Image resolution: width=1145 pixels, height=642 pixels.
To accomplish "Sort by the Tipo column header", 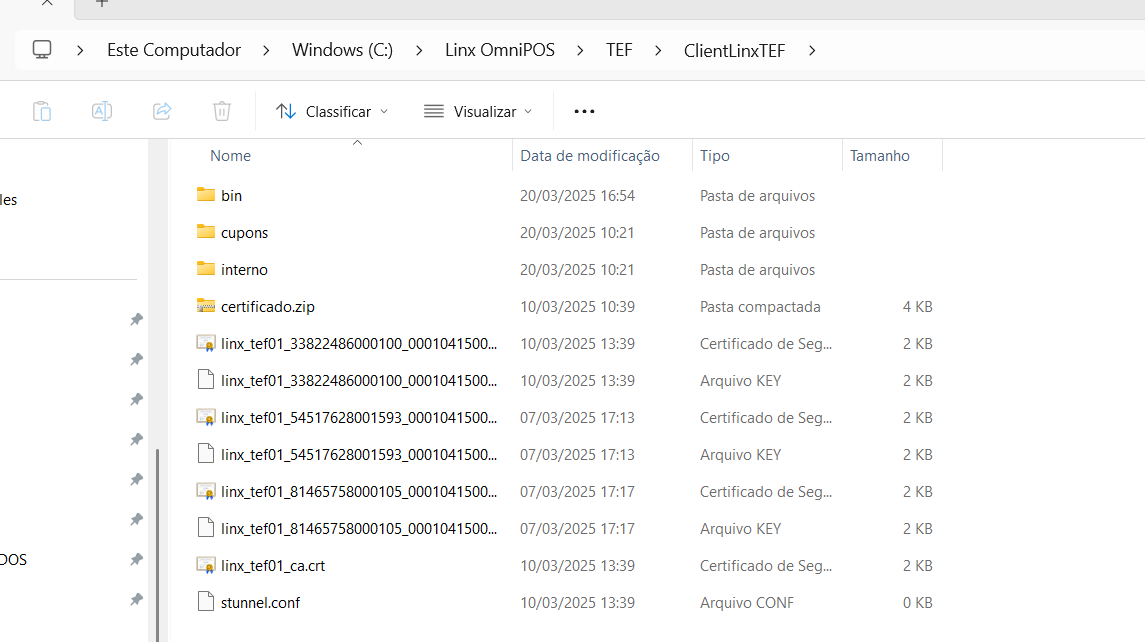I will tap(715, 156).
